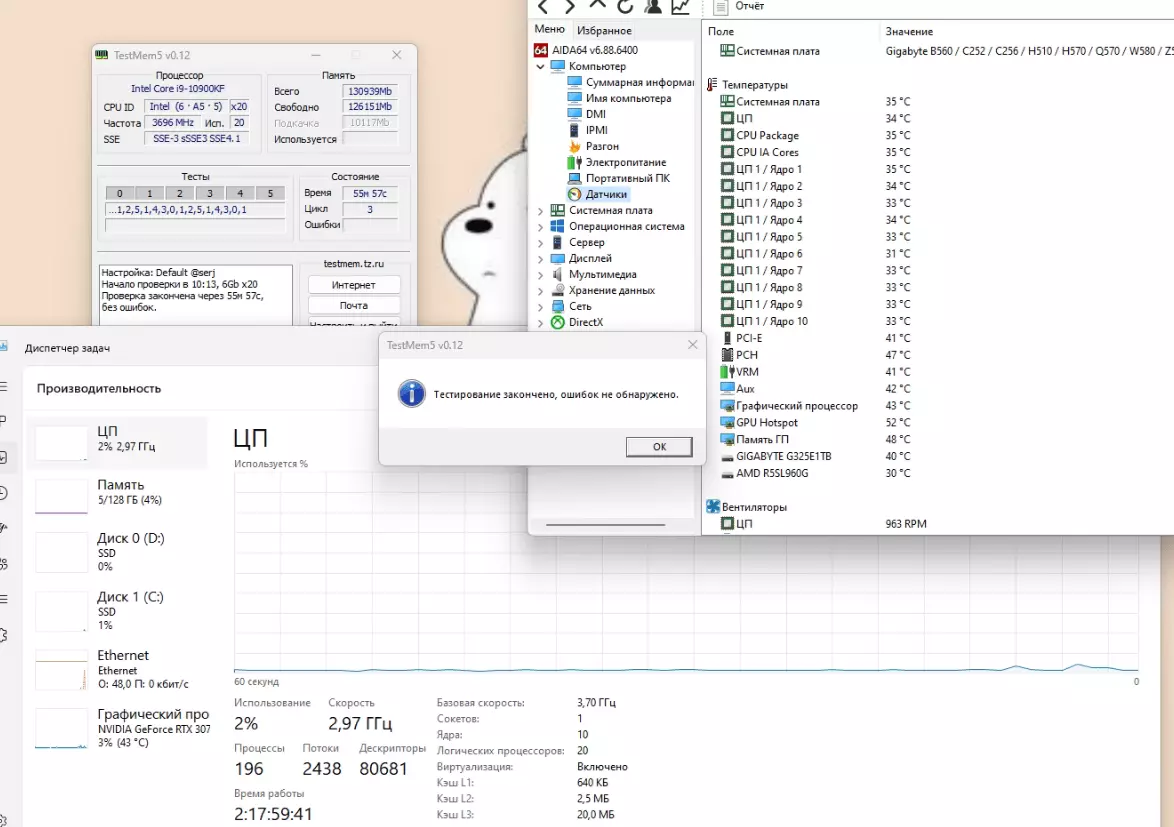This screenshot has width=1174, height=827.
Task: Click the AIDA64 v6.88.6400 root node icon
Action: coord(541,50)
